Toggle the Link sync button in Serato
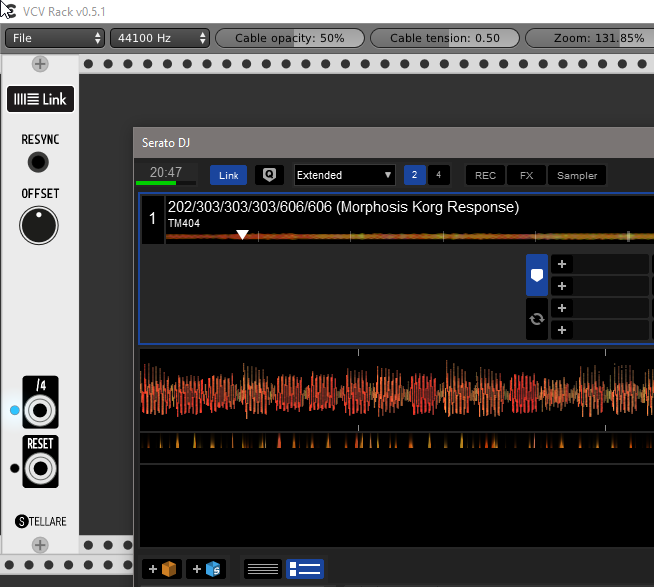Screen dimensions: 654x587 (x=228, y=175)
